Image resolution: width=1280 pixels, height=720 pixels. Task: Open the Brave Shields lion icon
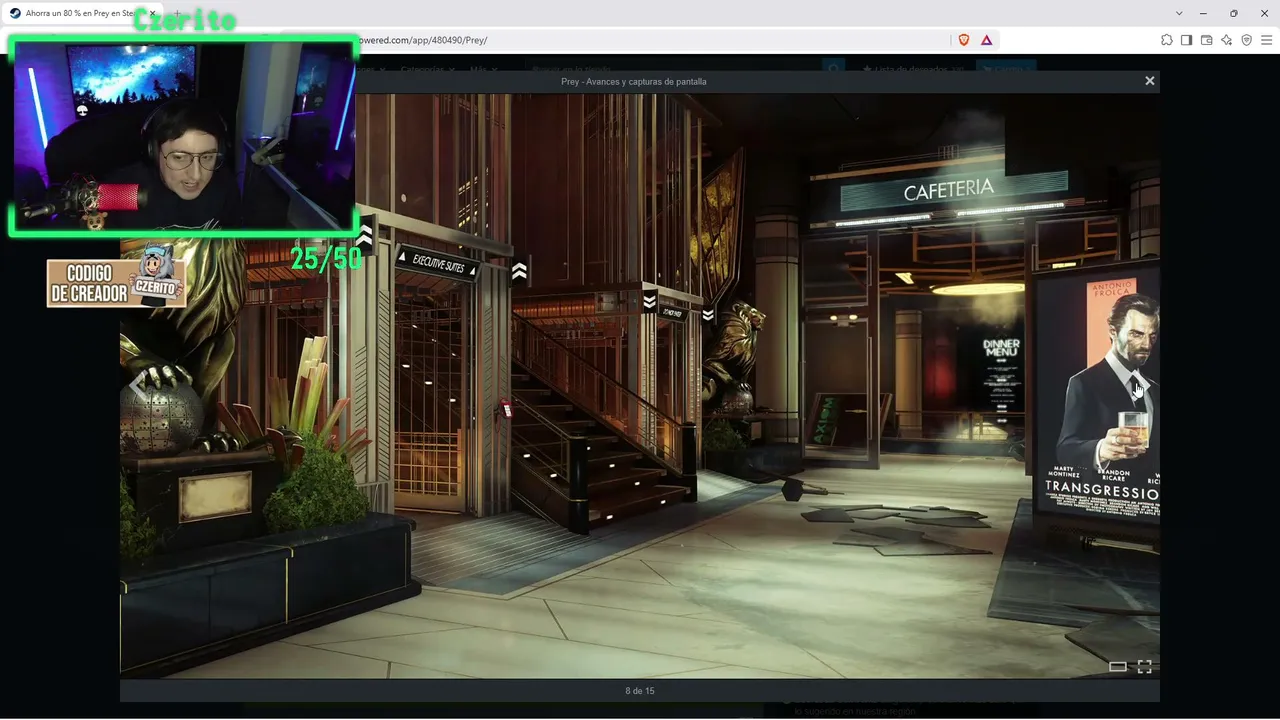[x=964, y=40]
